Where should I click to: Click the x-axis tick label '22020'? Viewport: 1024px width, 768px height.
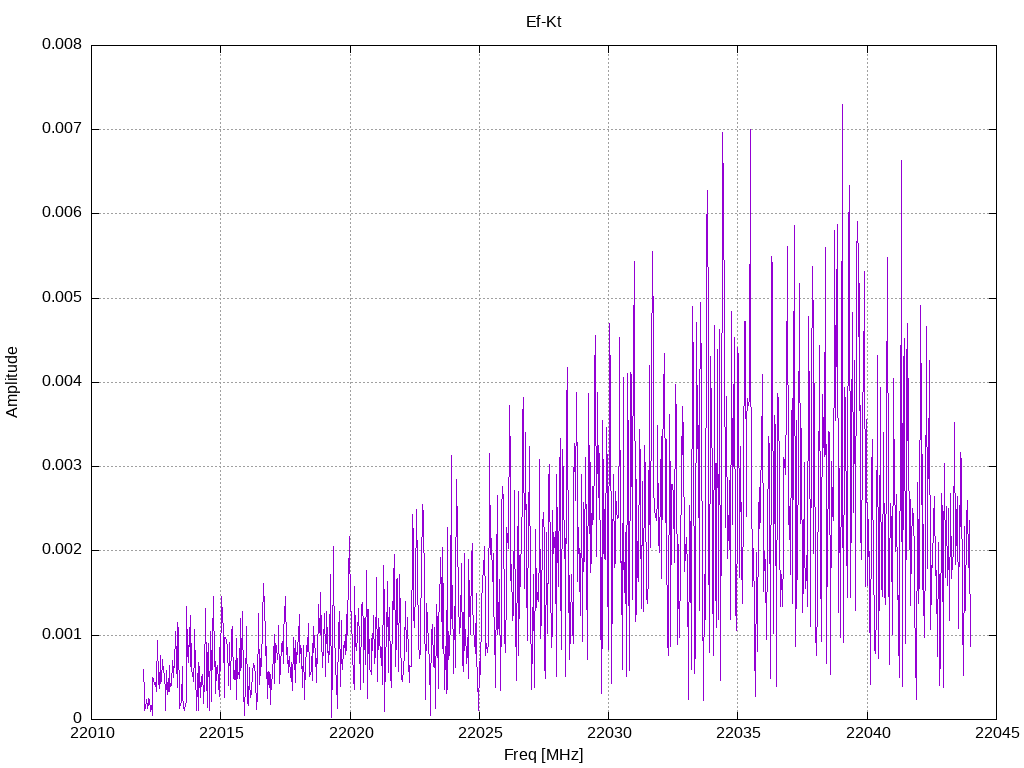tap(351, 733)
